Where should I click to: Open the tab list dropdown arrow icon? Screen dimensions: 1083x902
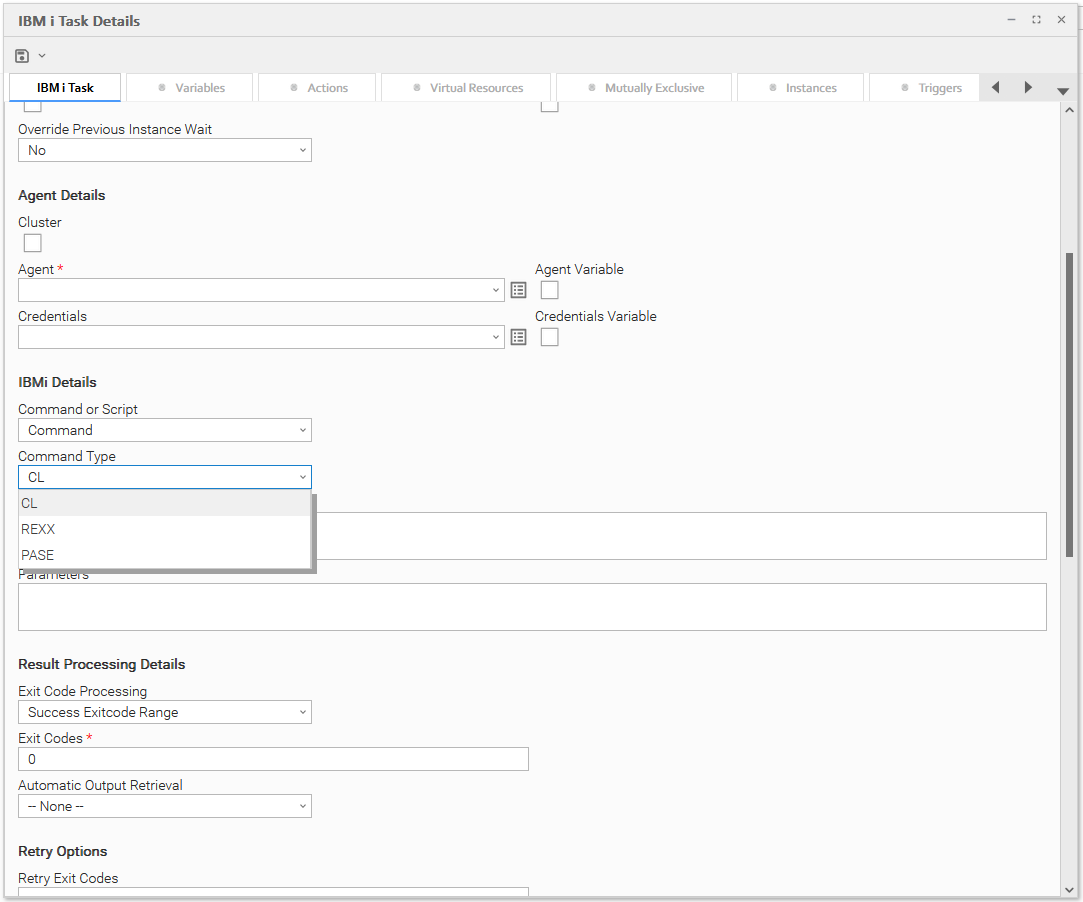click(1063, 90)
